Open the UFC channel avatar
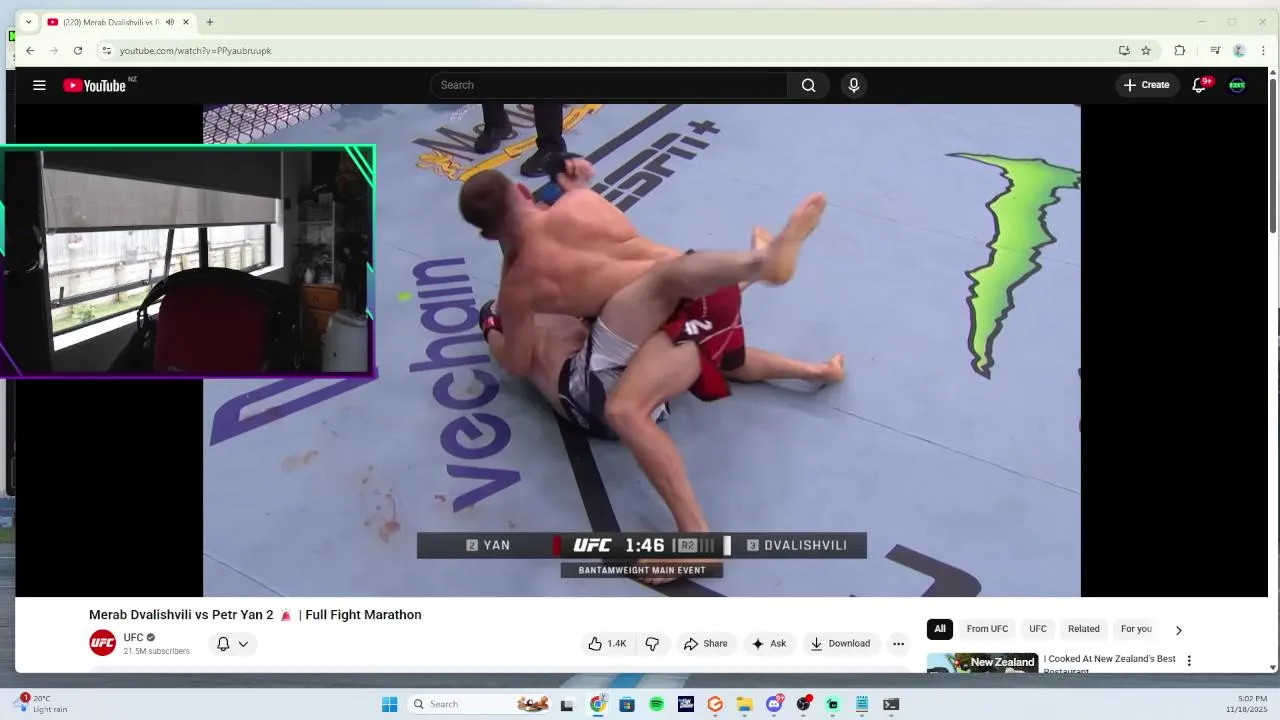Viewport: 1280px width, 720px height. pyautogui.click(x=102, y=643)
